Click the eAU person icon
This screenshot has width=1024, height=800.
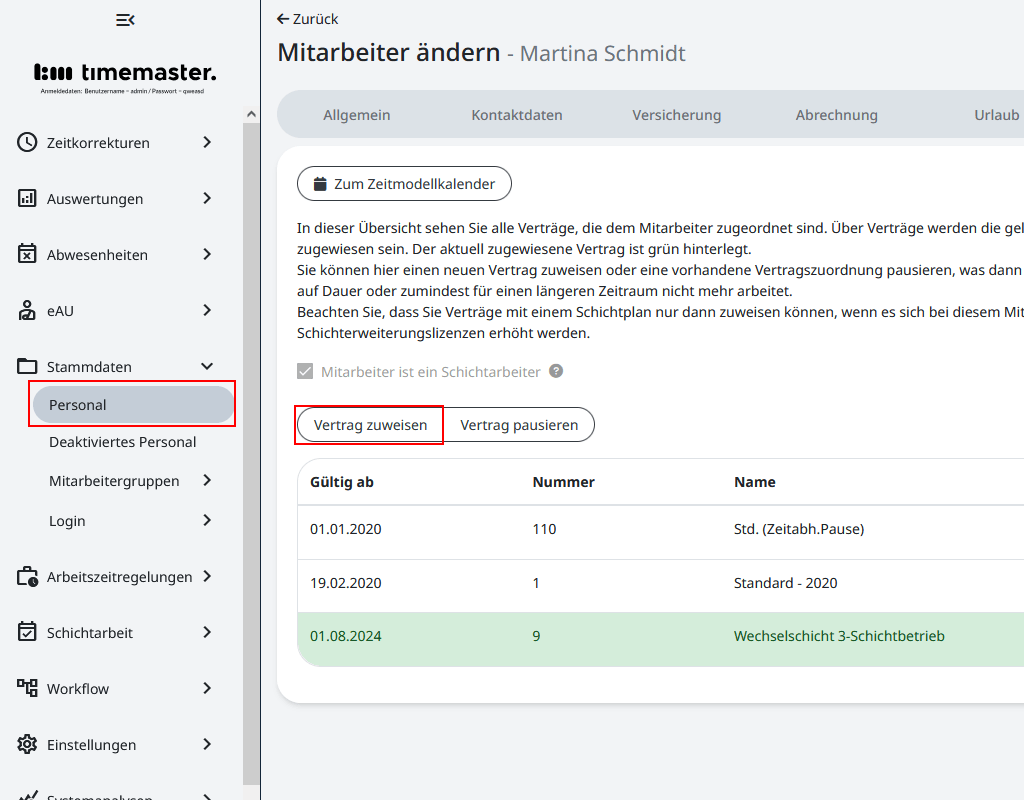tap(24, 310)
